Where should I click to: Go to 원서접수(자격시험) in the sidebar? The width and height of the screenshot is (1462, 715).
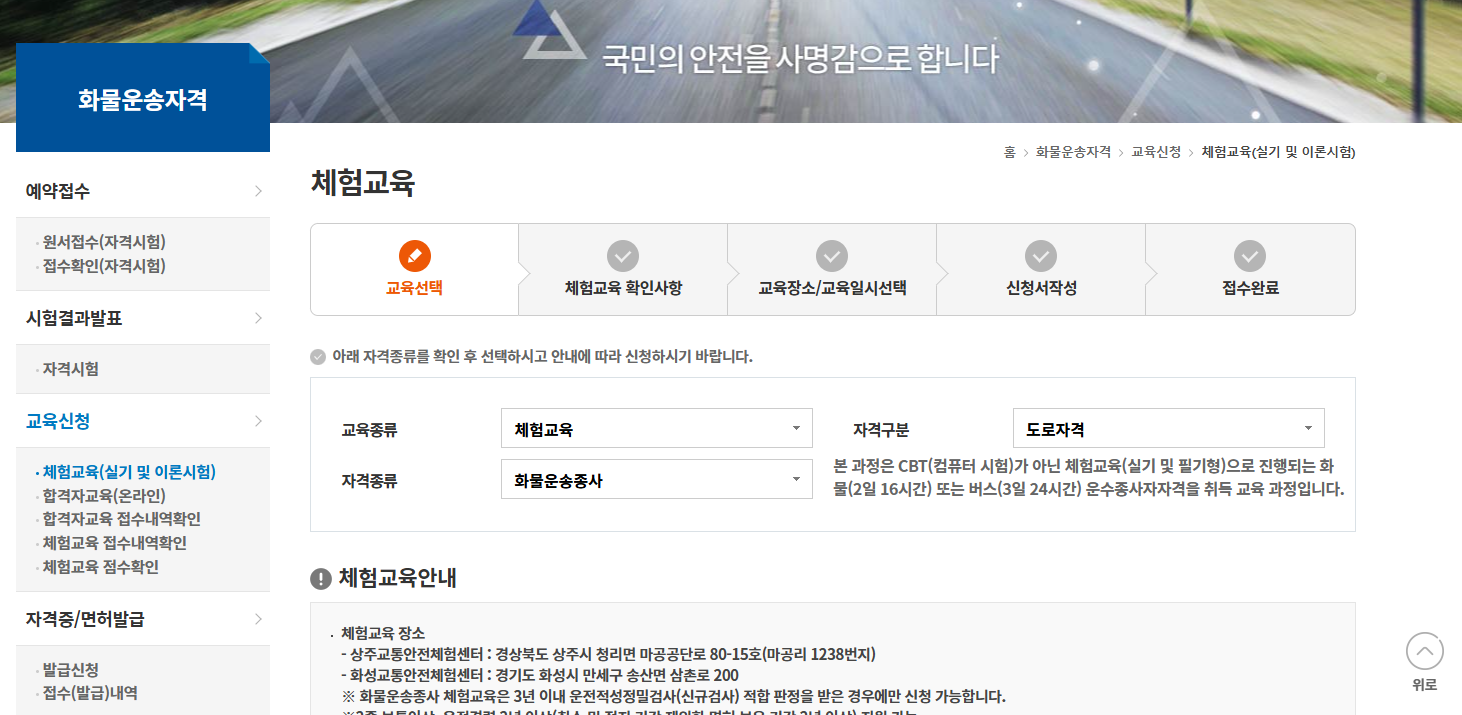point(103,242)
